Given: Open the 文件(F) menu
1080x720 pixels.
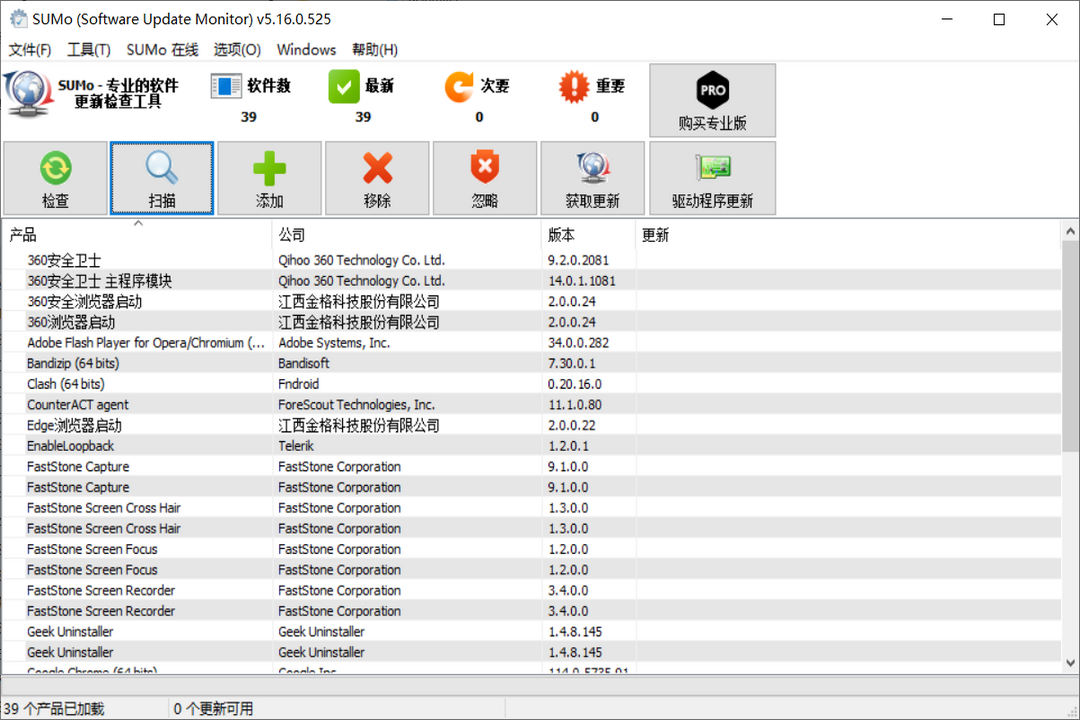Looking at the screenshot, I should tap(30, 50).
